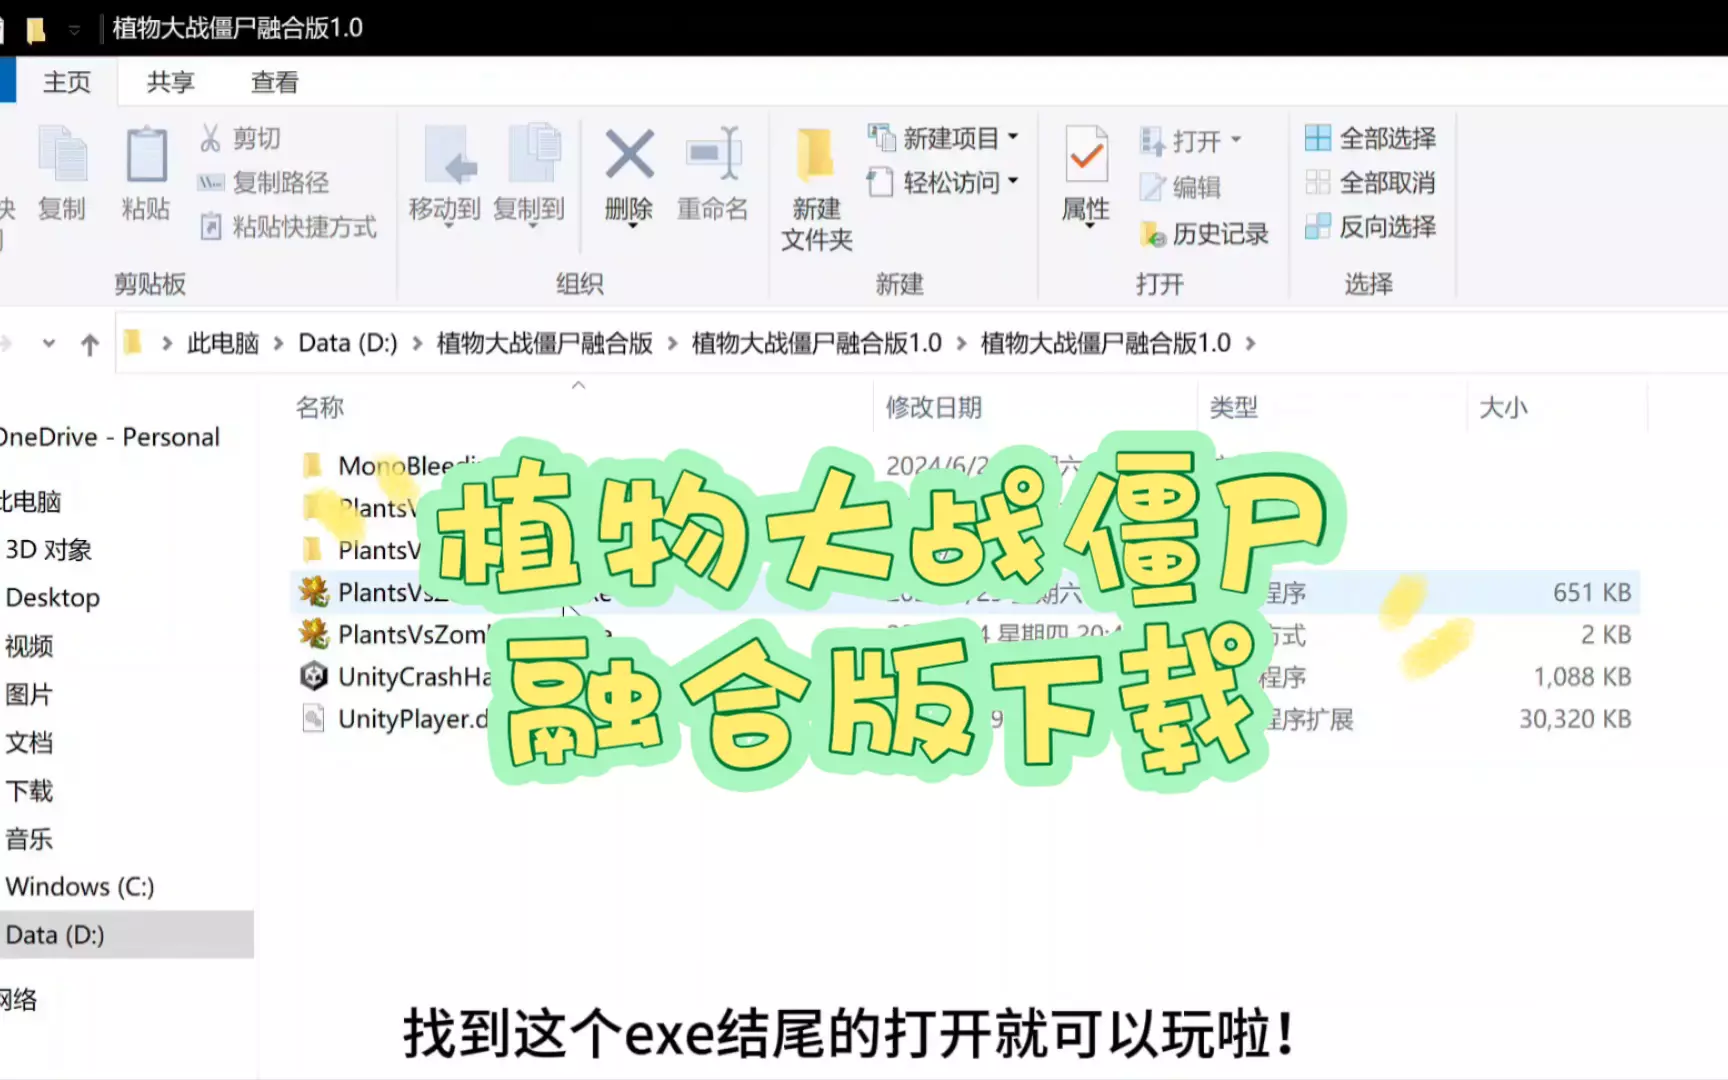Expand chevron at end of address path
The width and height of the screenshot is (1728, 1080).
click(1250, 344)
